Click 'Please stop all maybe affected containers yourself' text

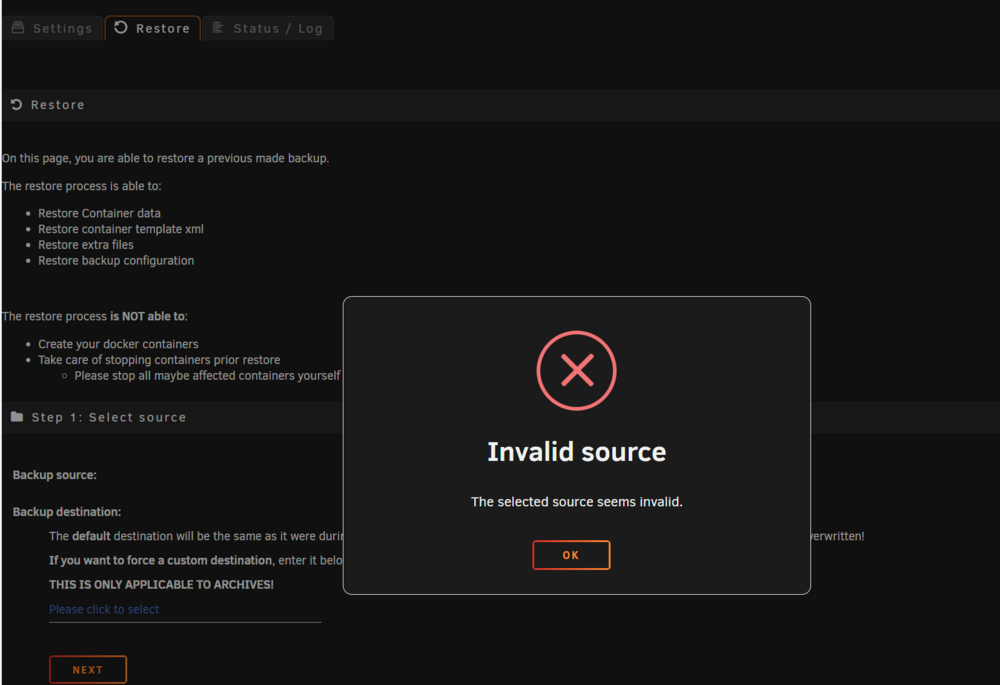pos(207,376)
